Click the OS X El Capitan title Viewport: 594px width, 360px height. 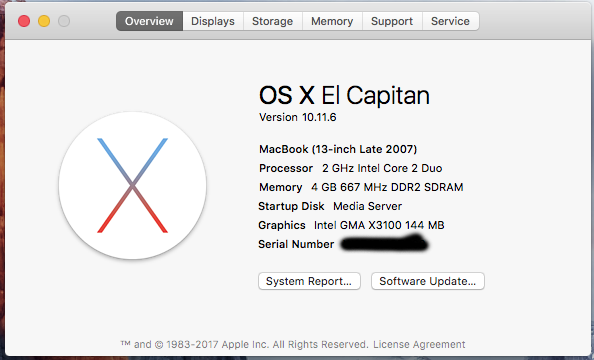point(344,95)
